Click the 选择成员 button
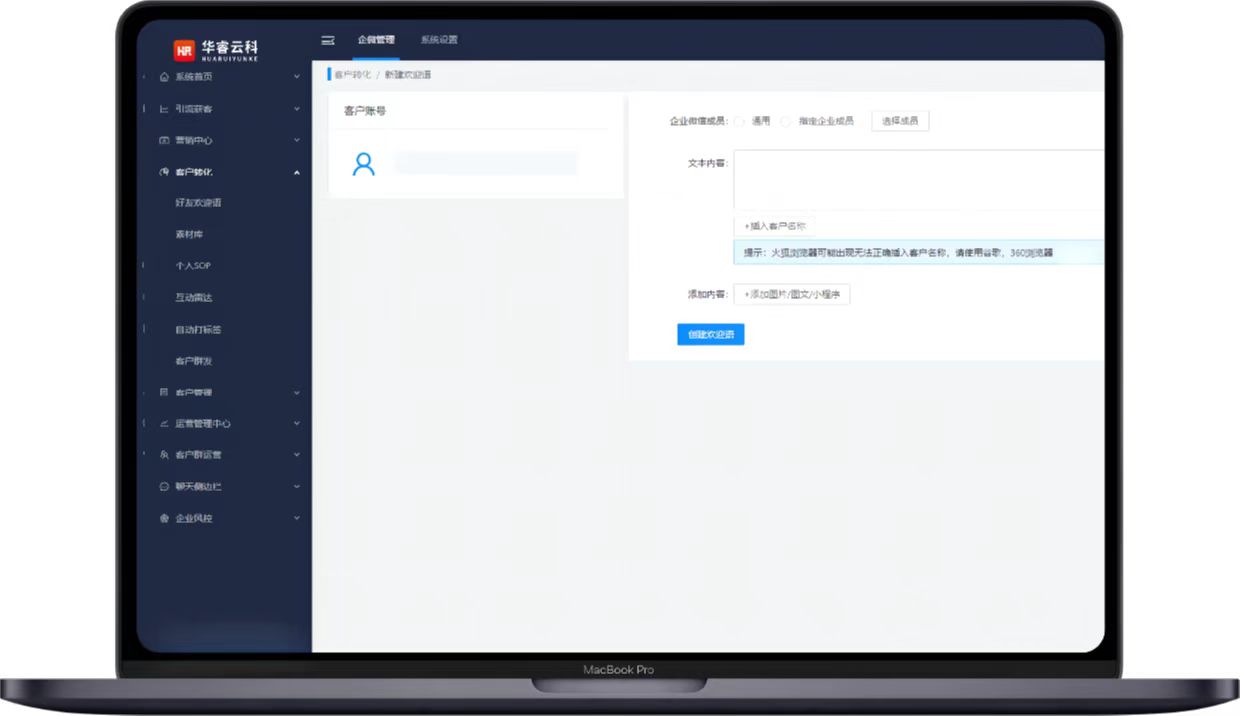The image size is (1240, 716). [x=900, y=121]
